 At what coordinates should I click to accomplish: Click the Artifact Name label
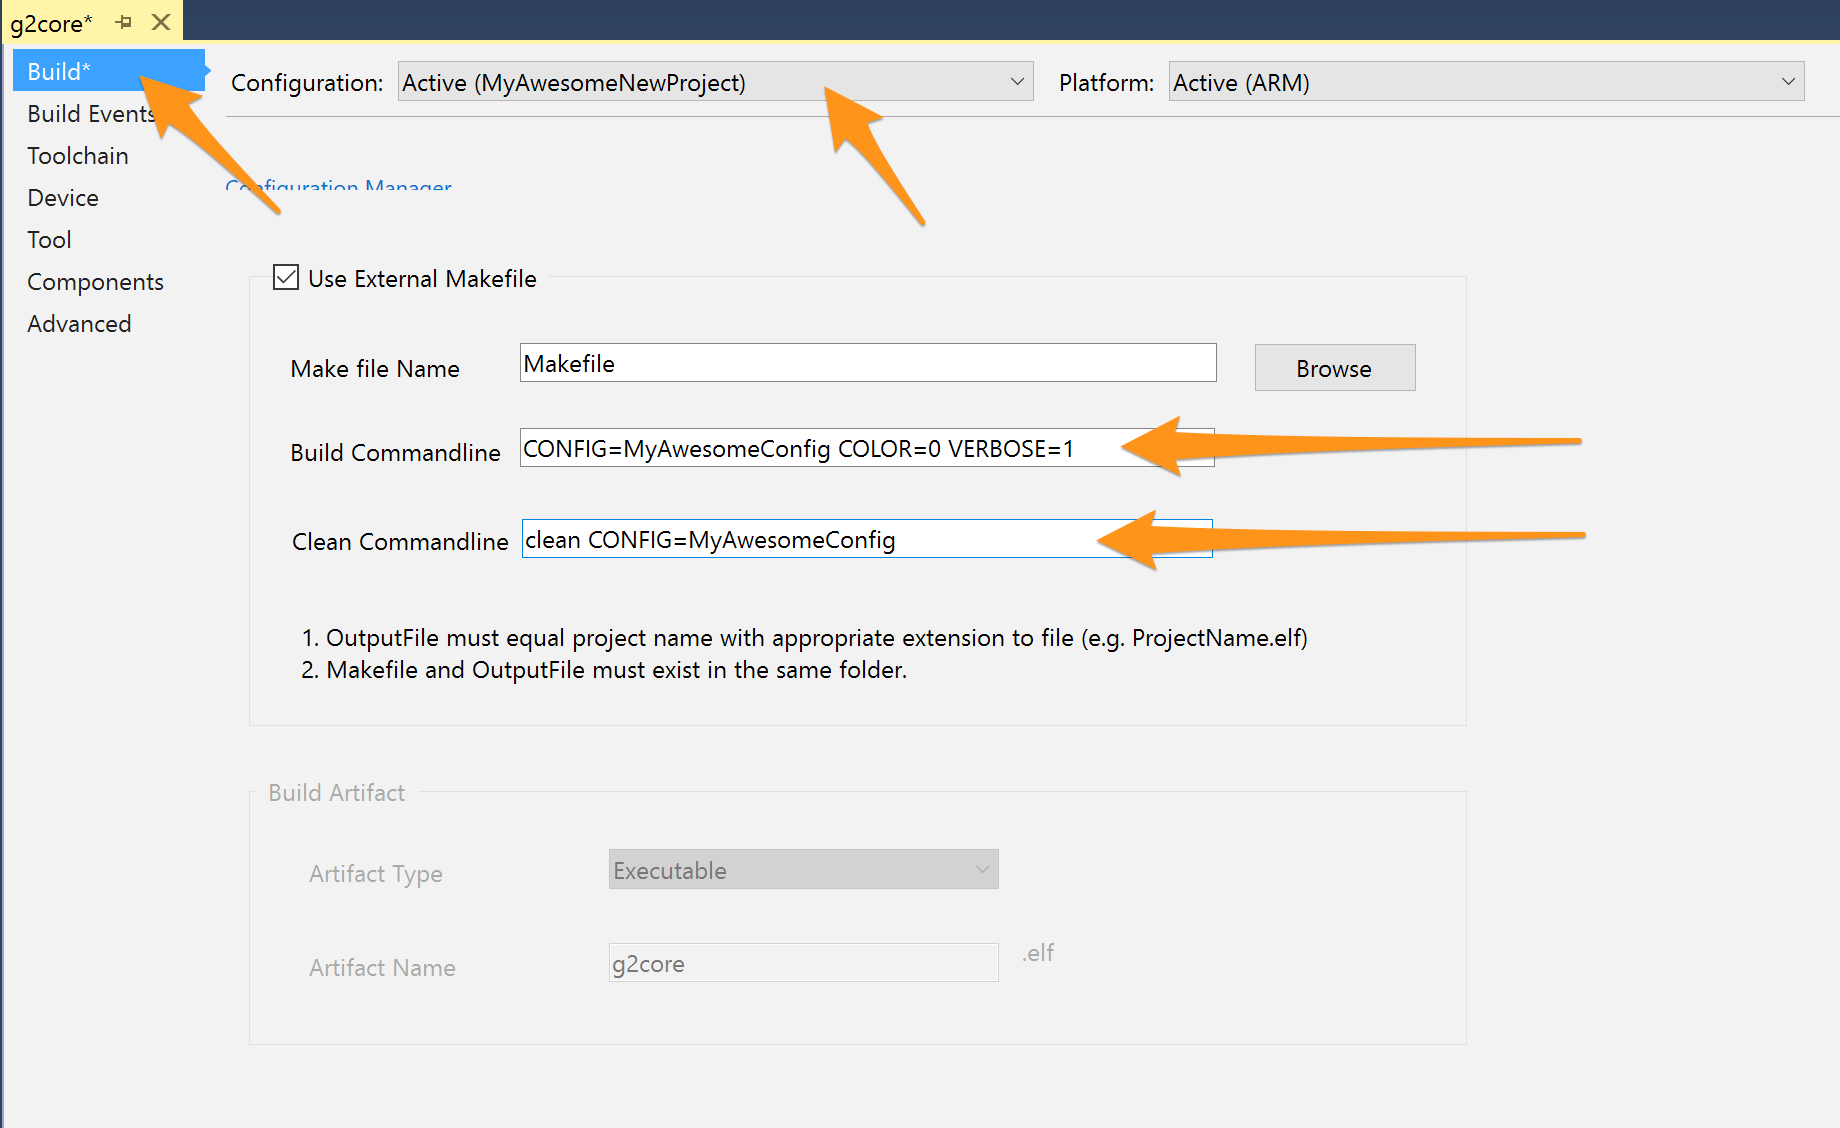tap(382, 968)
